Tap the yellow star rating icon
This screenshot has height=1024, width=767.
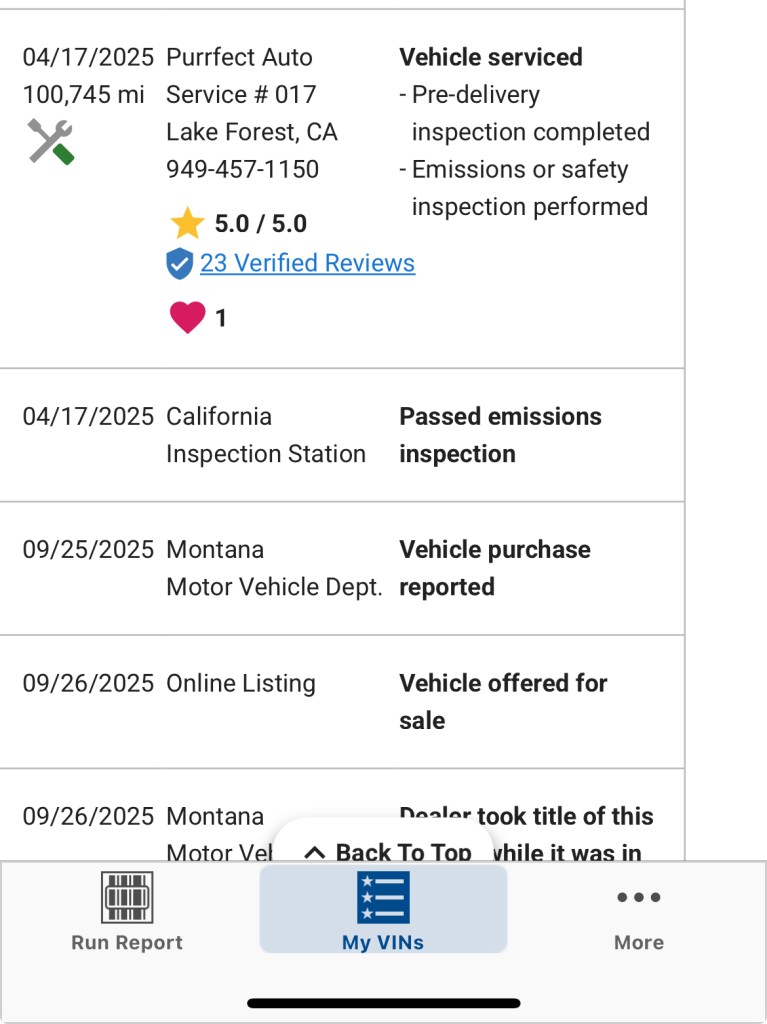click(x=186, y=224)
